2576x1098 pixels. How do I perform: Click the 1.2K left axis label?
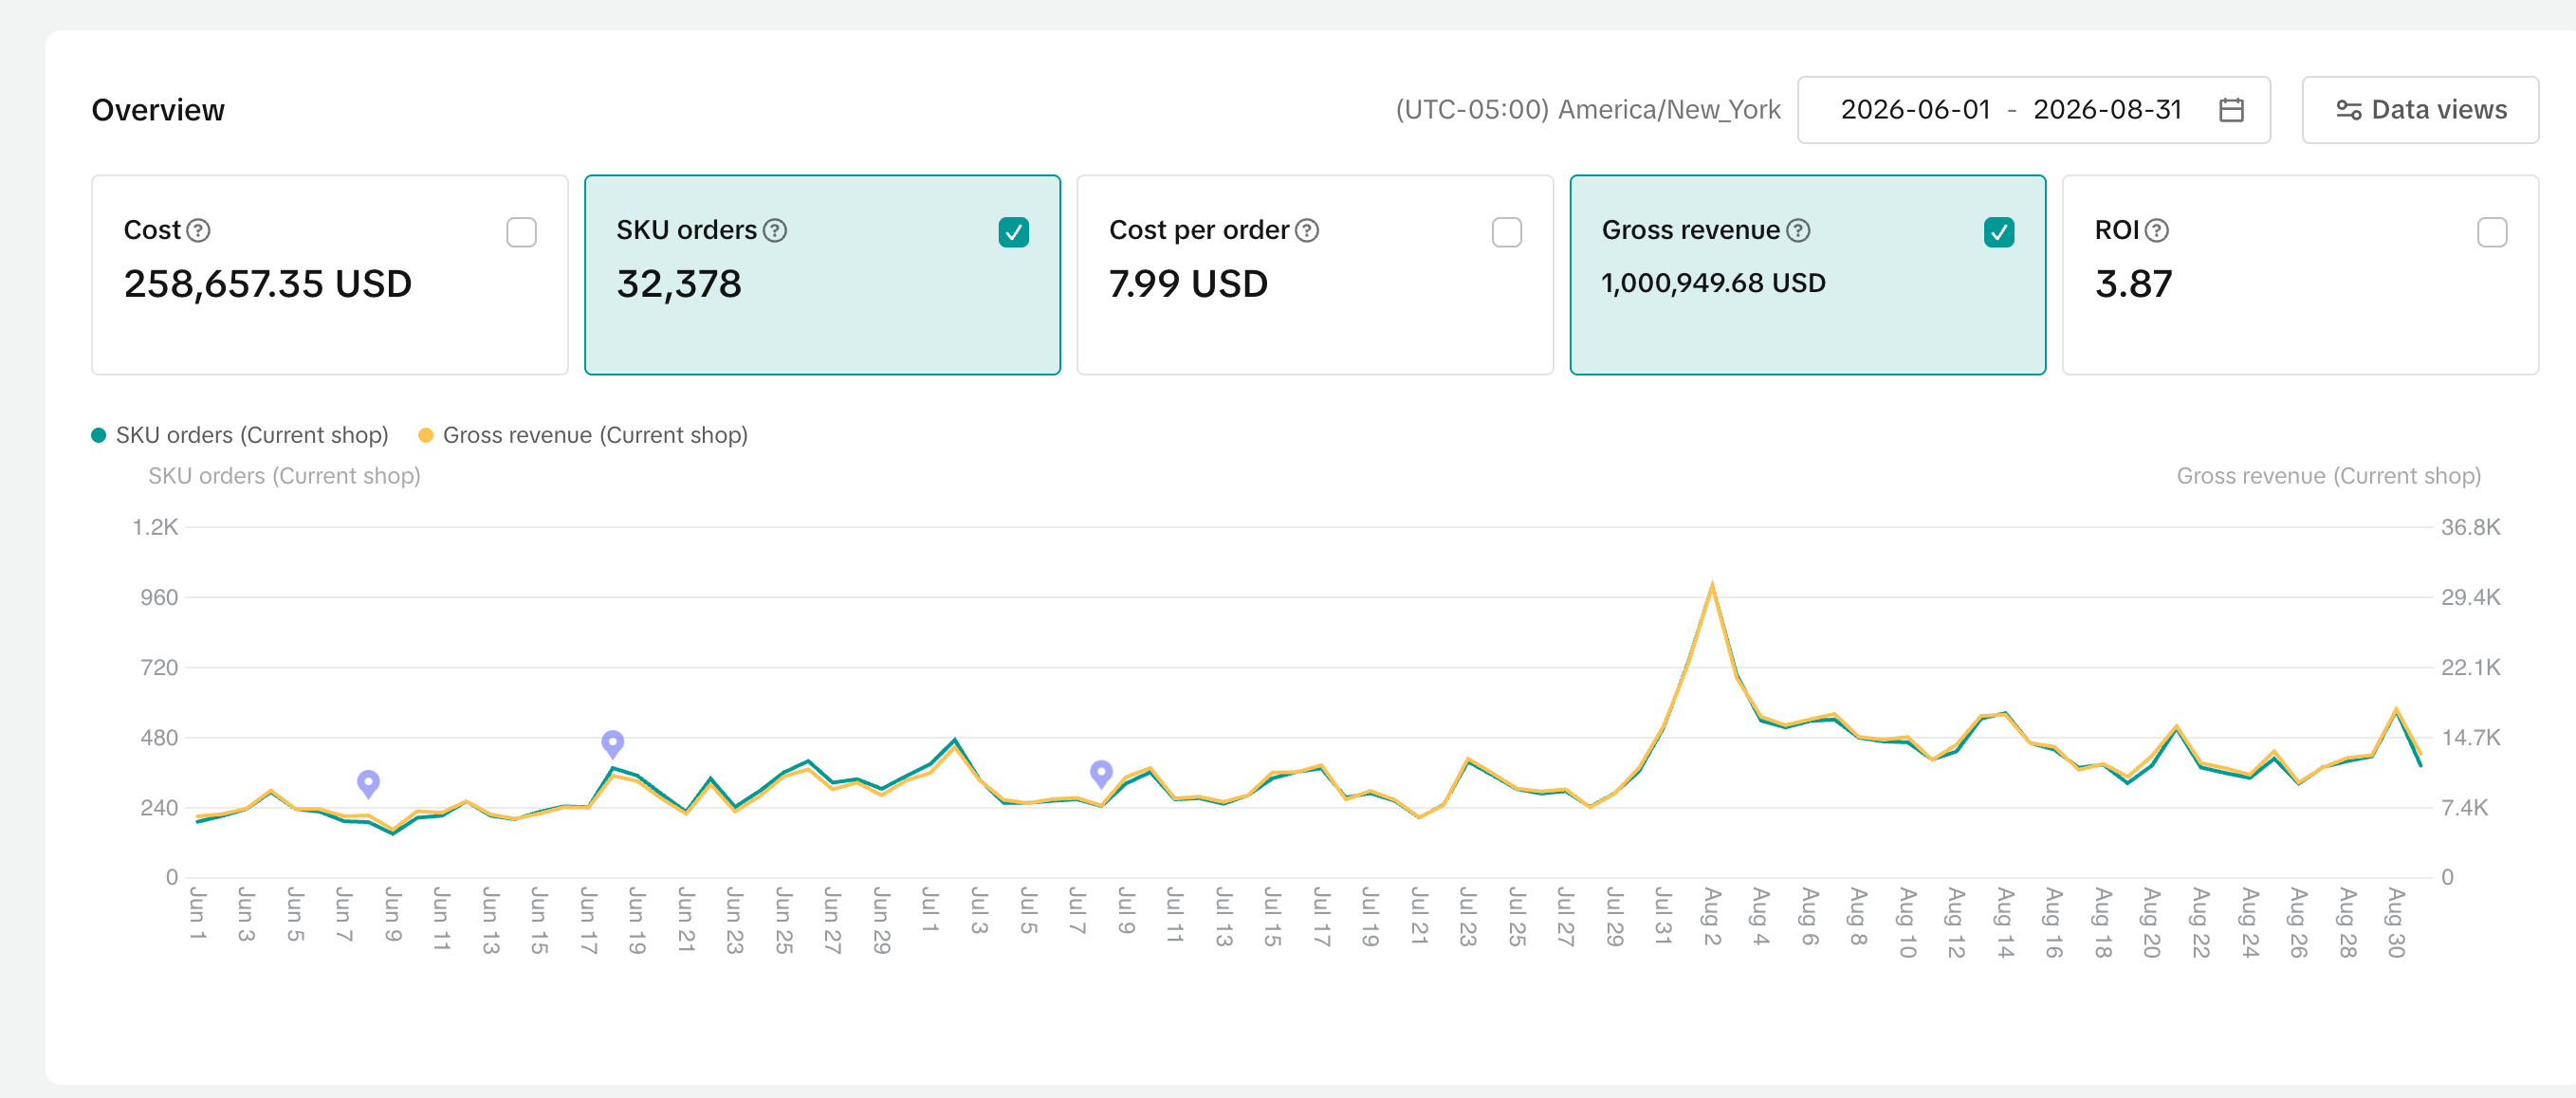coord(155,527)
